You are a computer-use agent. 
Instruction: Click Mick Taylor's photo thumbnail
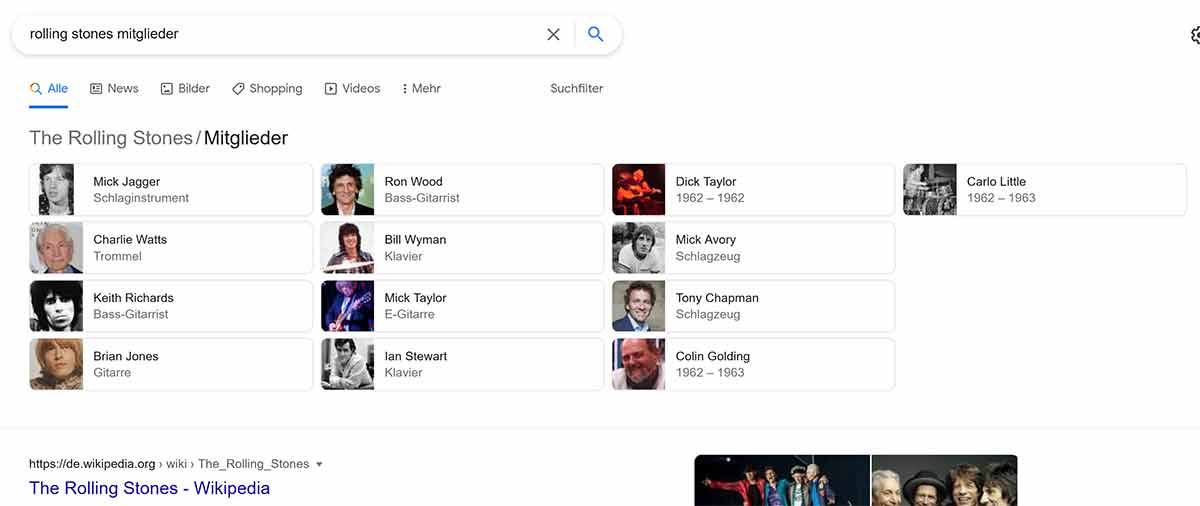point(348,305)
